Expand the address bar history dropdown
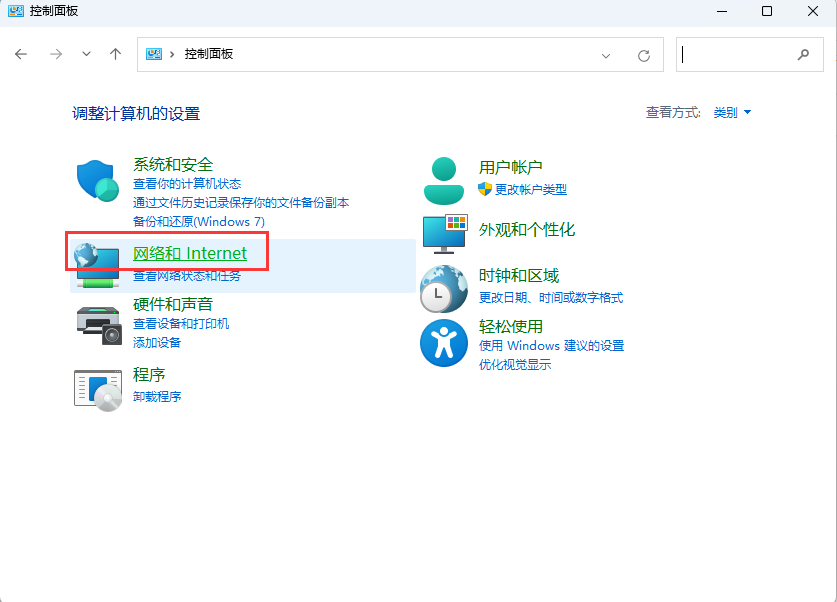The image size is (837, 602). (606, 55)
